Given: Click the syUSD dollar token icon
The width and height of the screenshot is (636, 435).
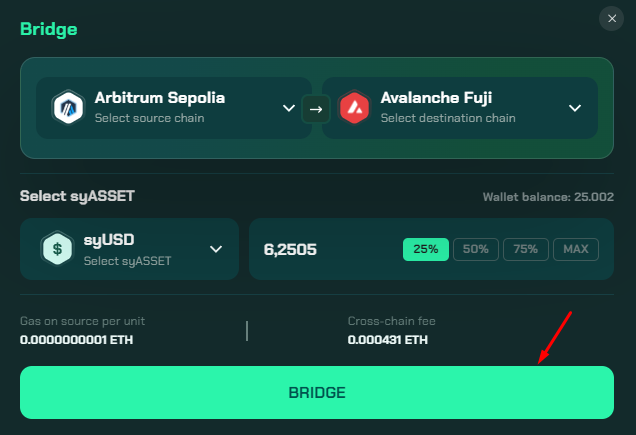Looking at the screenshot, I should [57, 248].
